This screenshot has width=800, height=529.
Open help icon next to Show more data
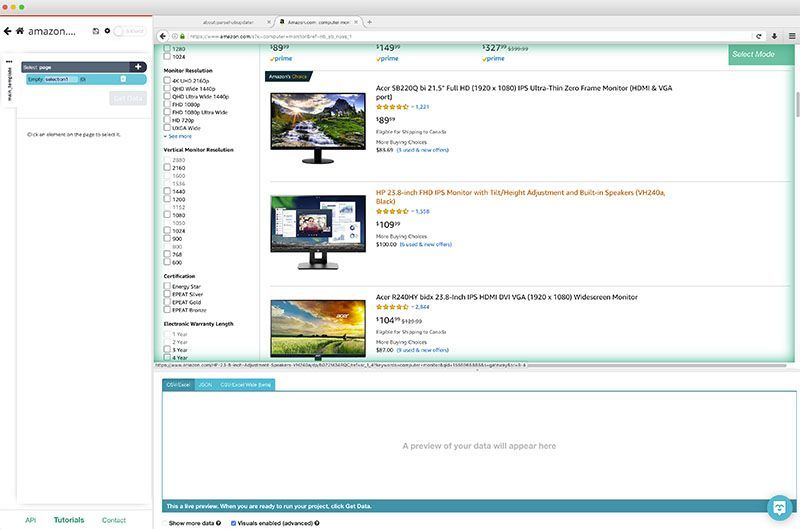click(218, 523)
